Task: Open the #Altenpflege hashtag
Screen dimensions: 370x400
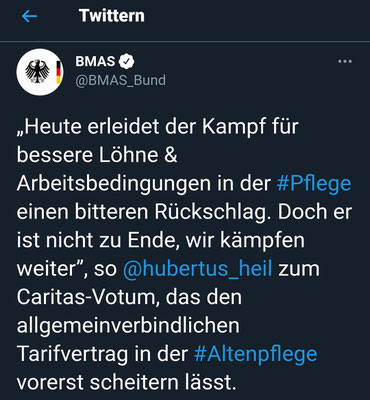Action: 255,354
